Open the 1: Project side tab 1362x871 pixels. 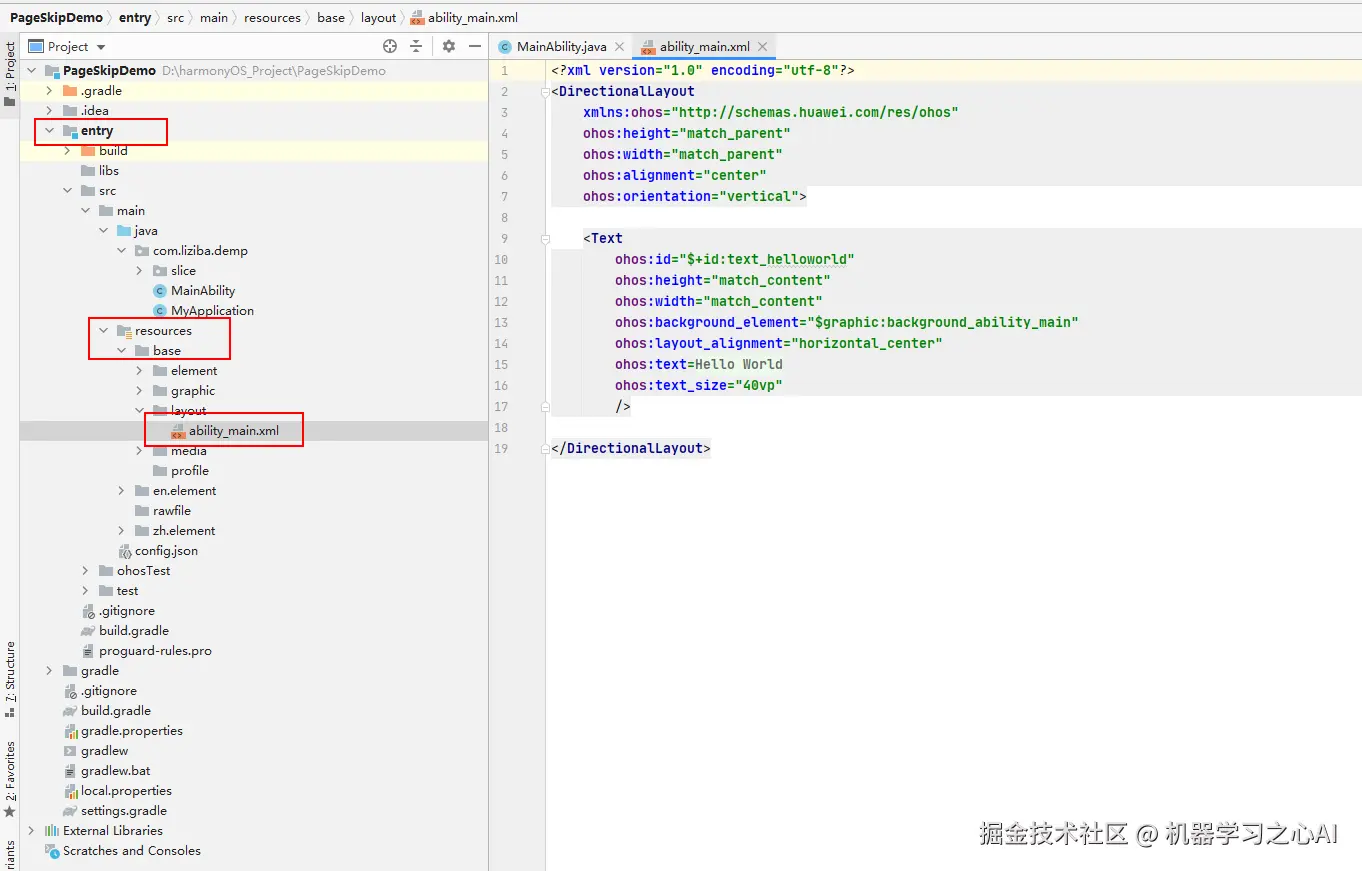pos(10,74)
